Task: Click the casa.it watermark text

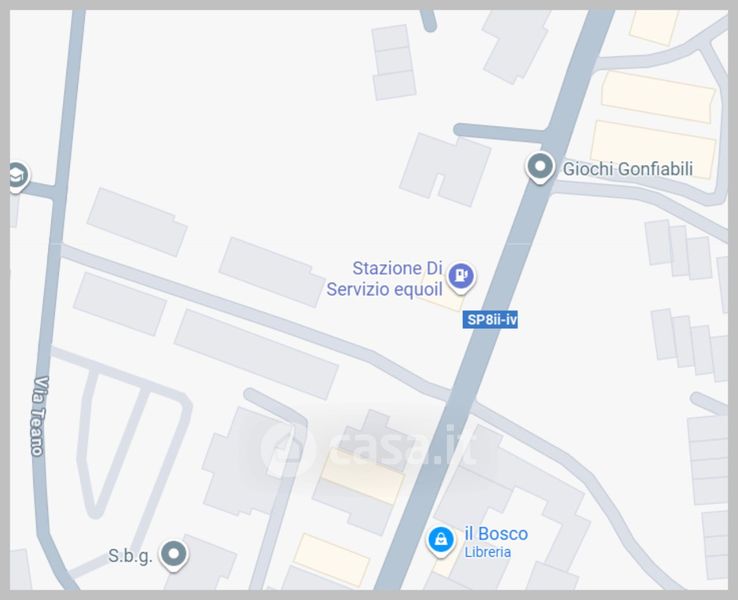Action: tap(402, 446)
